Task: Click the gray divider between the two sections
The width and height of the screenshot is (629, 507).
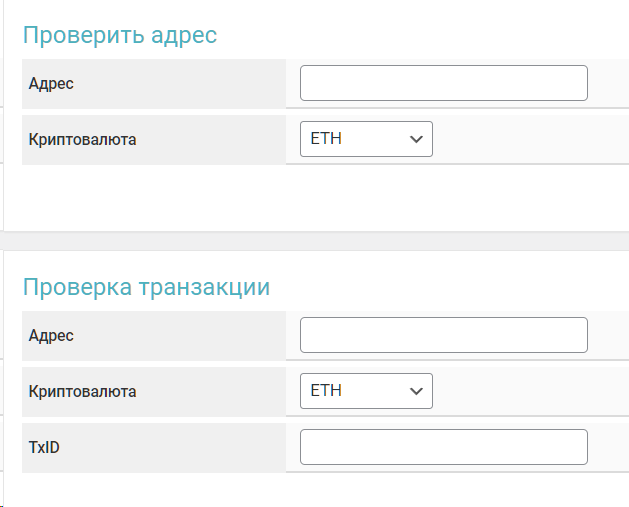Action: [x=316, y=241]
